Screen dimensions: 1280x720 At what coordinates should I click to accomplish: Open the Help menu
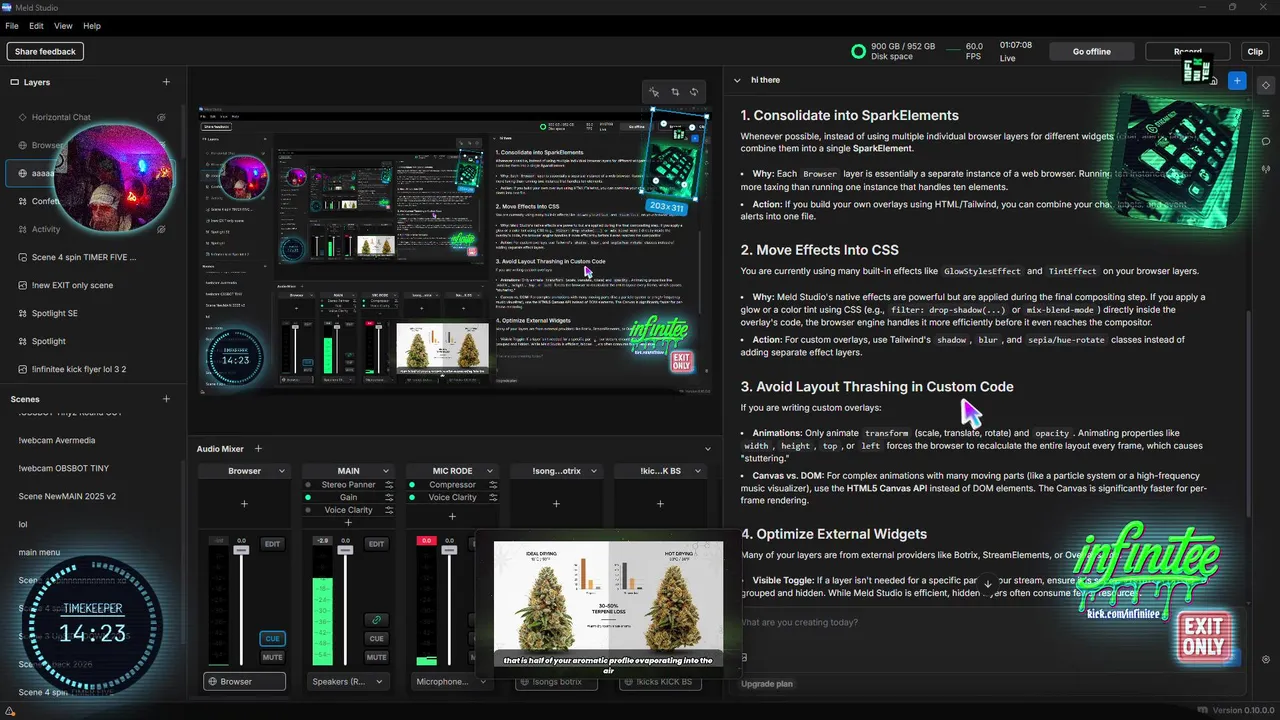pyautogui.click(x=92, y=26)
